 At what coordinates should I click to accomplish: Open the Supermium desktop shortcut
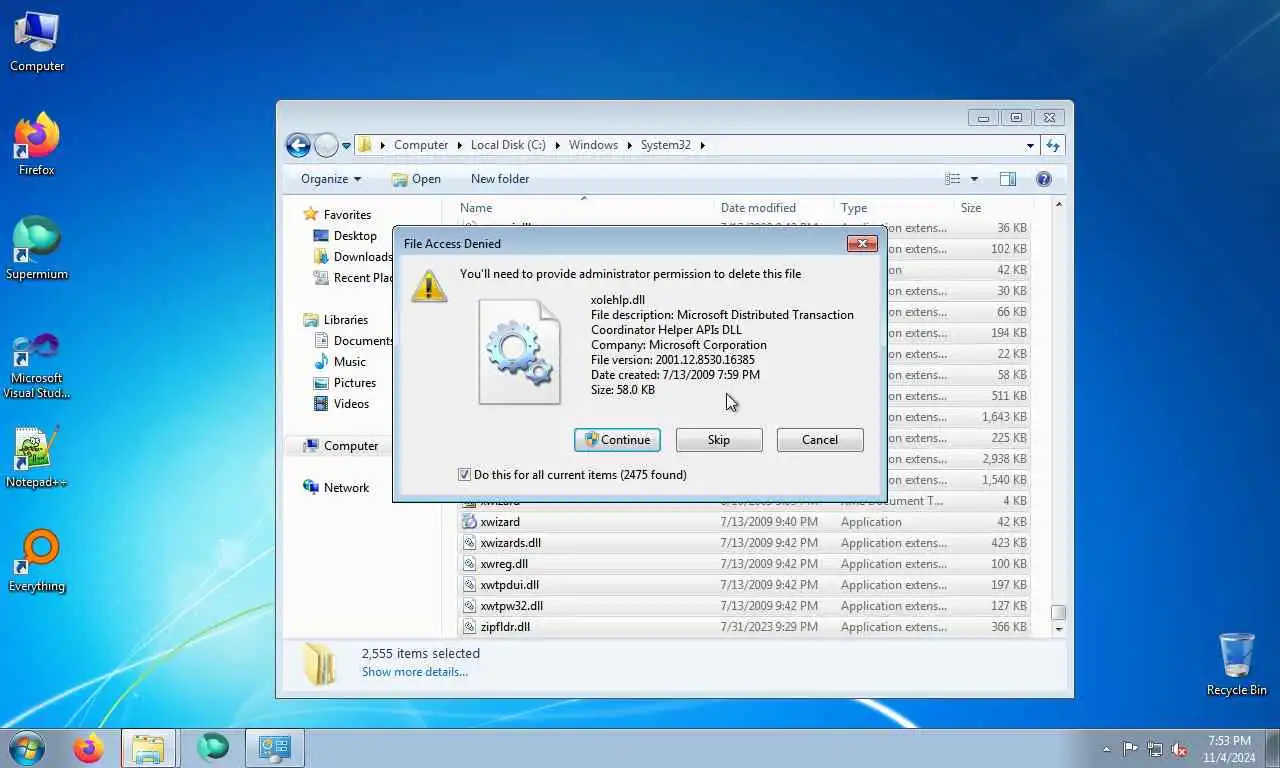(37, 249)
